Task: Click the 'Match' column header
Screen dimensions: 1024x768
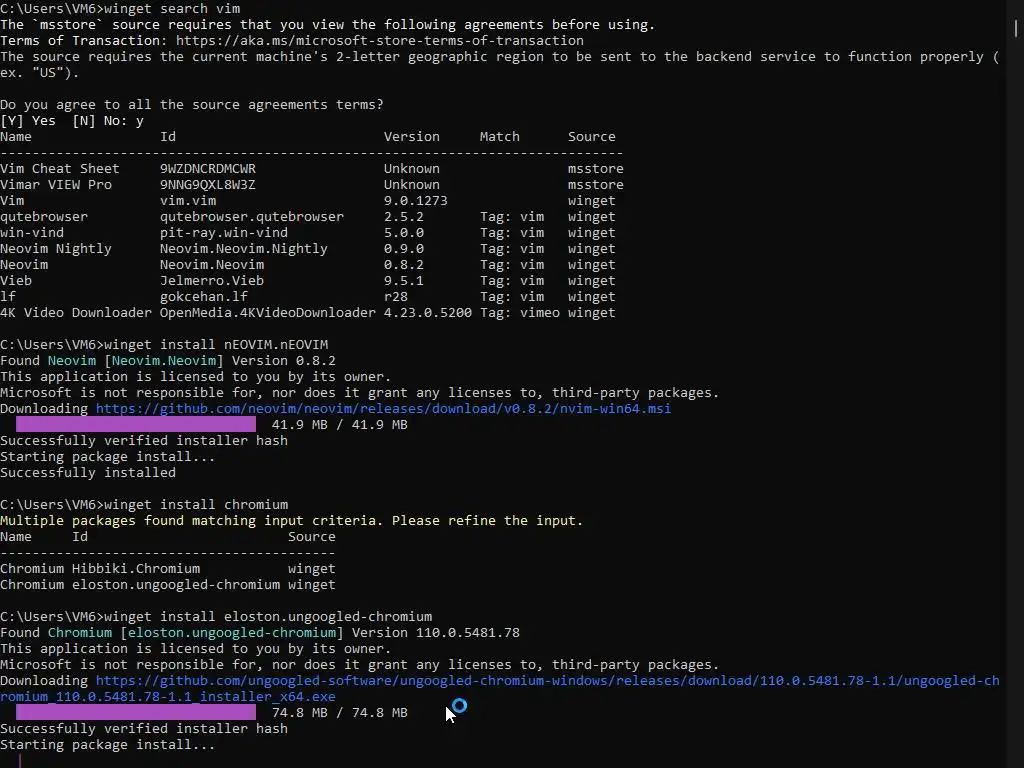Action: click(500, 136)
